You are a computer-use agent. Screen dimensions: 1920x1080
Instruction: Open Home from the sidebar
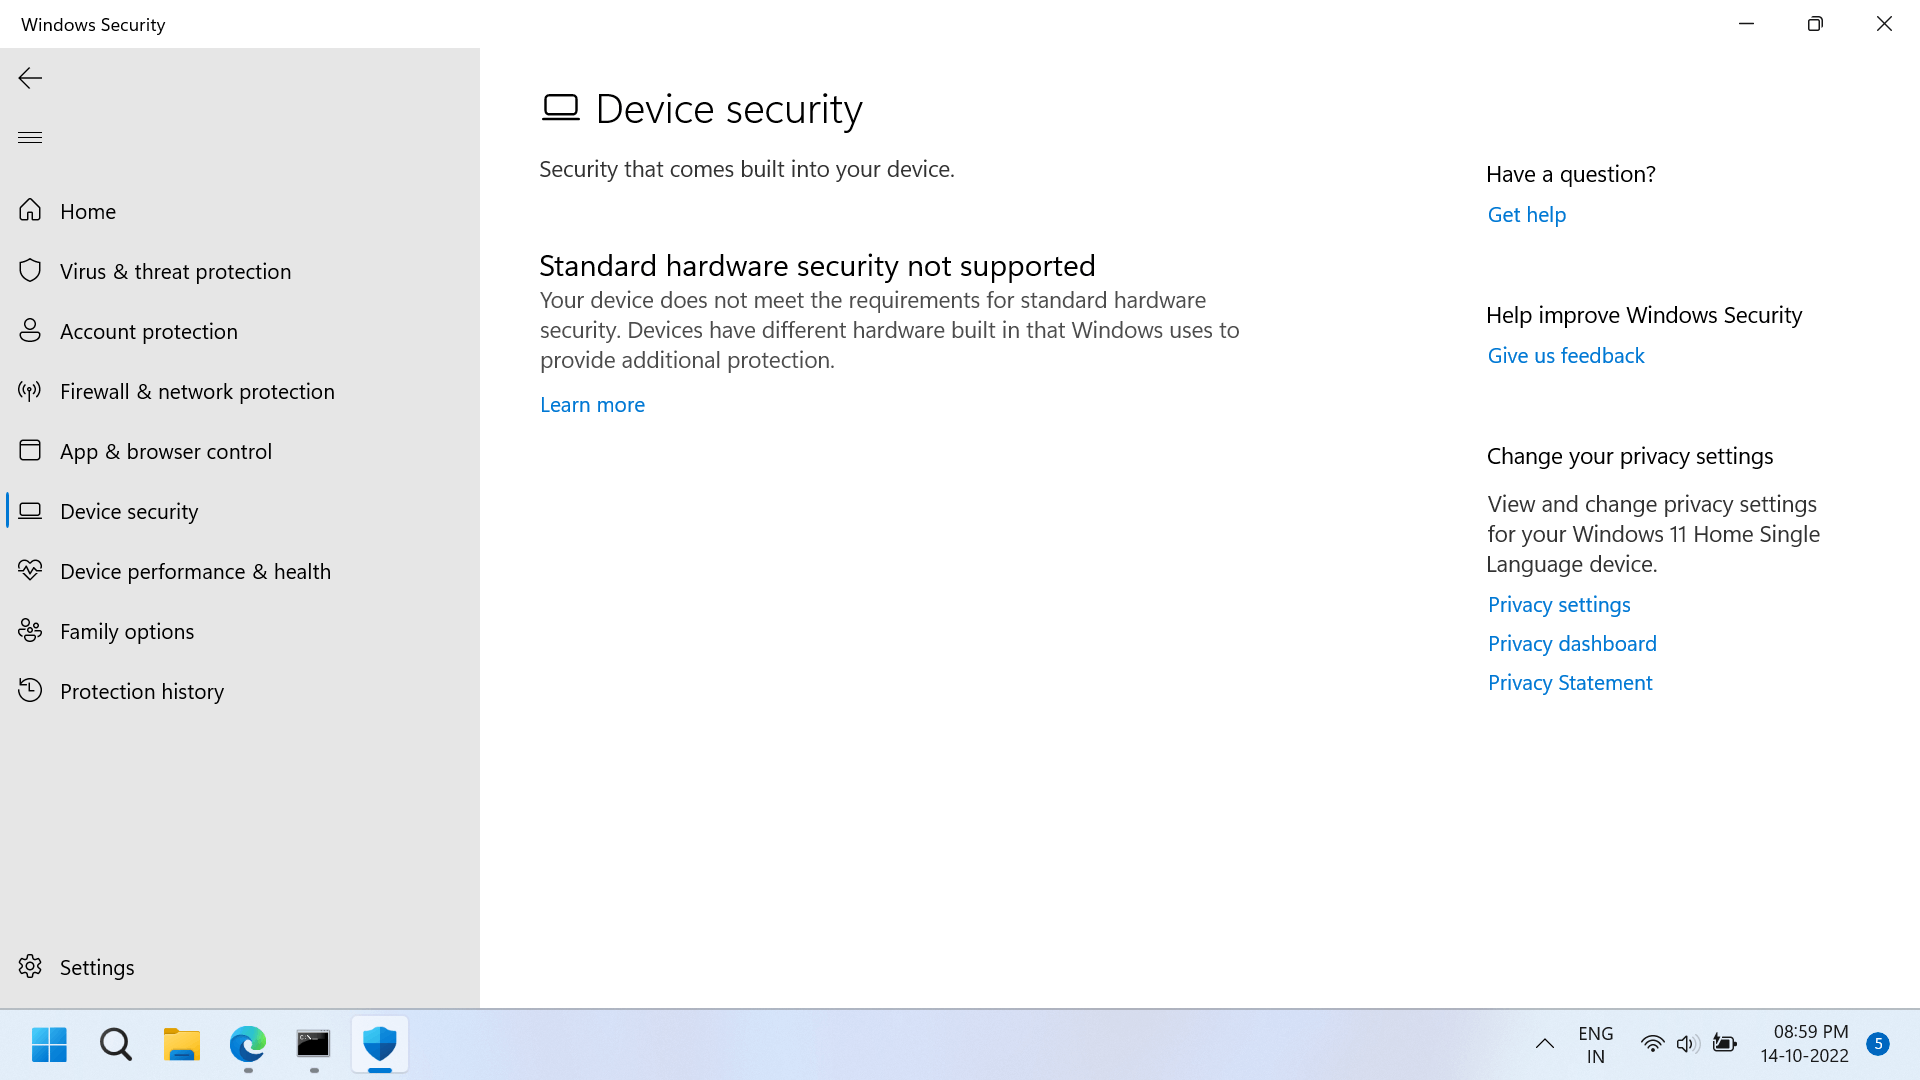coord(88,211)
